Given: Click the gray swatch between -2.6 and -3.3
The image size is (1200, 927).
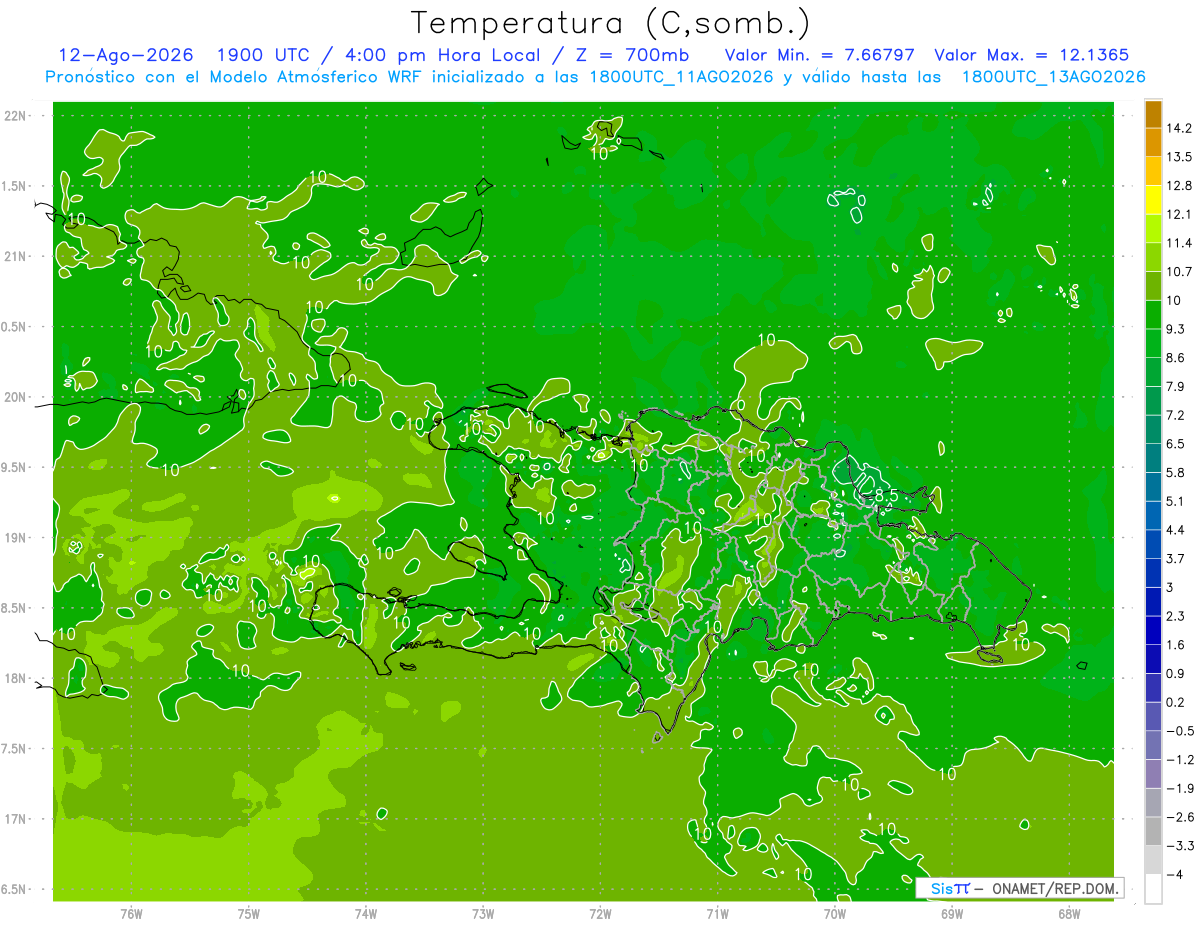Looking at the screenshot, I should 1153,831.
